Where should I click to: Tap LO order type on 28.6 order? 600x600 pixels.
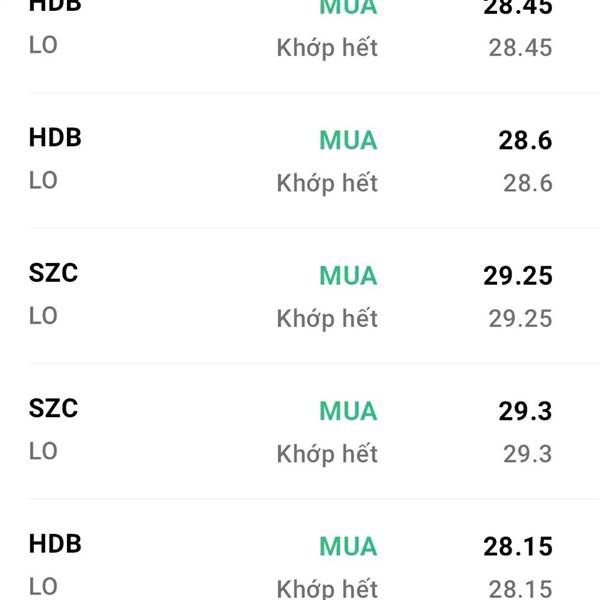click(x=43, y=180)
